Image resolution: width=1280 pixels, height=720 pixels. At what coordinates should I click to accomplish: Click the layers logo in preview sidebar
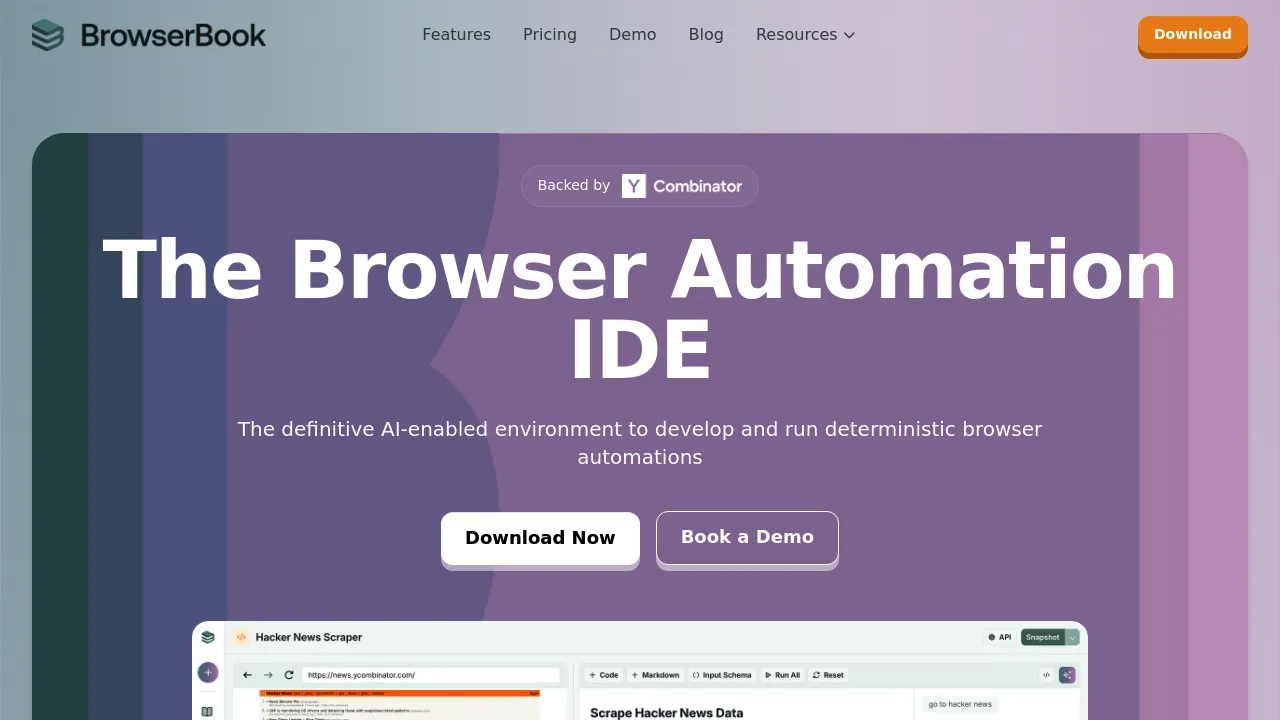pos(208,637)
